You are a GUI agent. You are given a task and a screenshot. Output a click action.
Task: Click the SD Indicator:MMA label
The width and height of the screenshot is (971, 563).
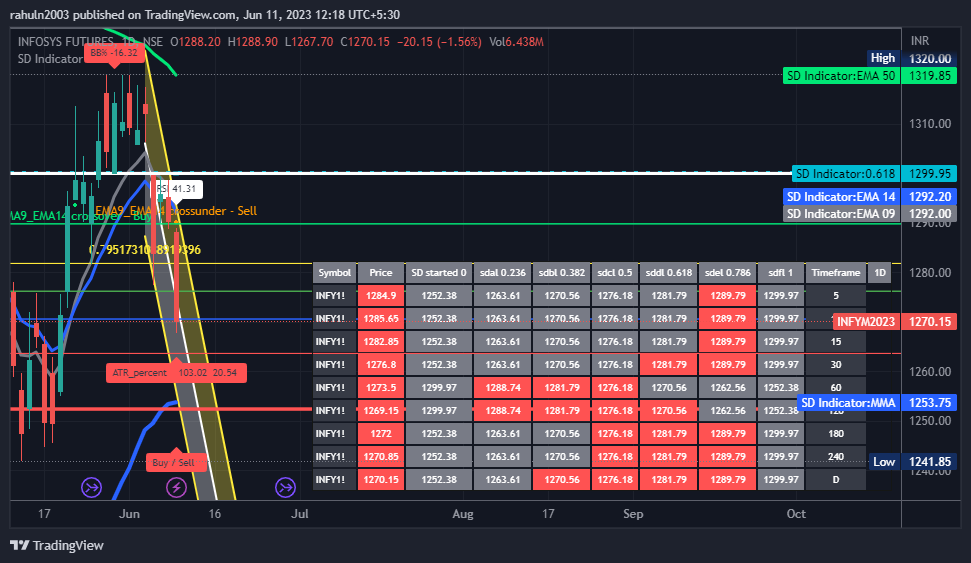click(x=877, y=403)
